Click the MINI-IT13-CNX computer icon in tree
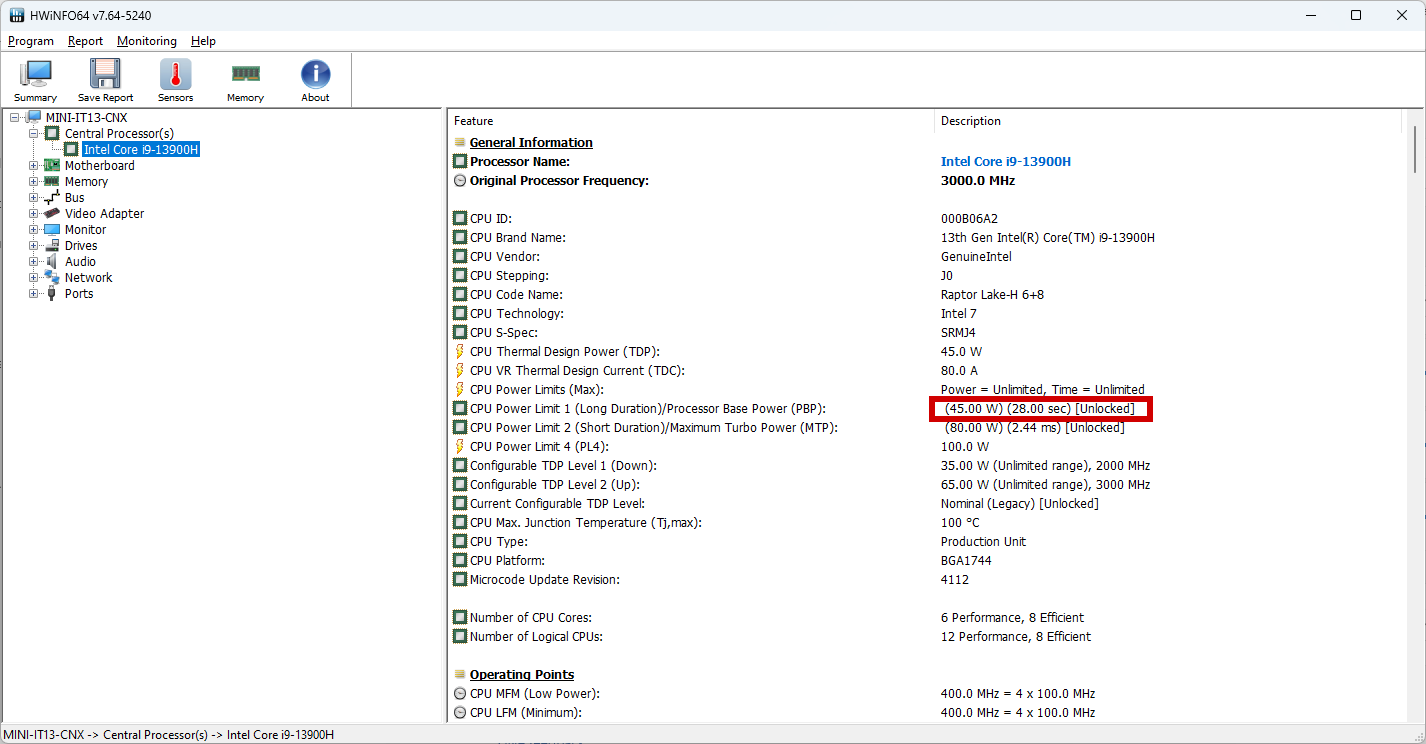Image resolution: width=1426 pixels, height=744 pixels. (34, 118)
